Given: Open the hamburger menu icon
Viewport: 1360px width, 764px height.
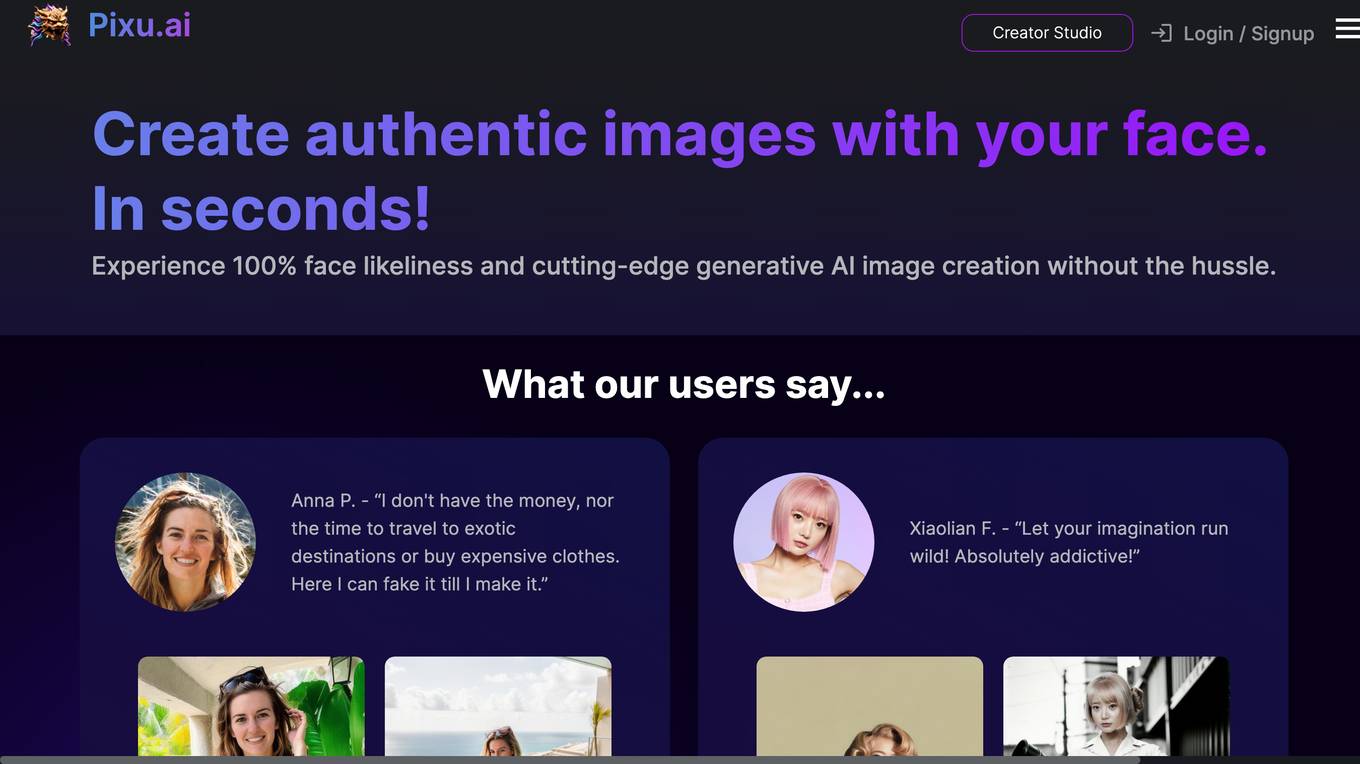Looking at the screenshot, I should pos(1347,28).
